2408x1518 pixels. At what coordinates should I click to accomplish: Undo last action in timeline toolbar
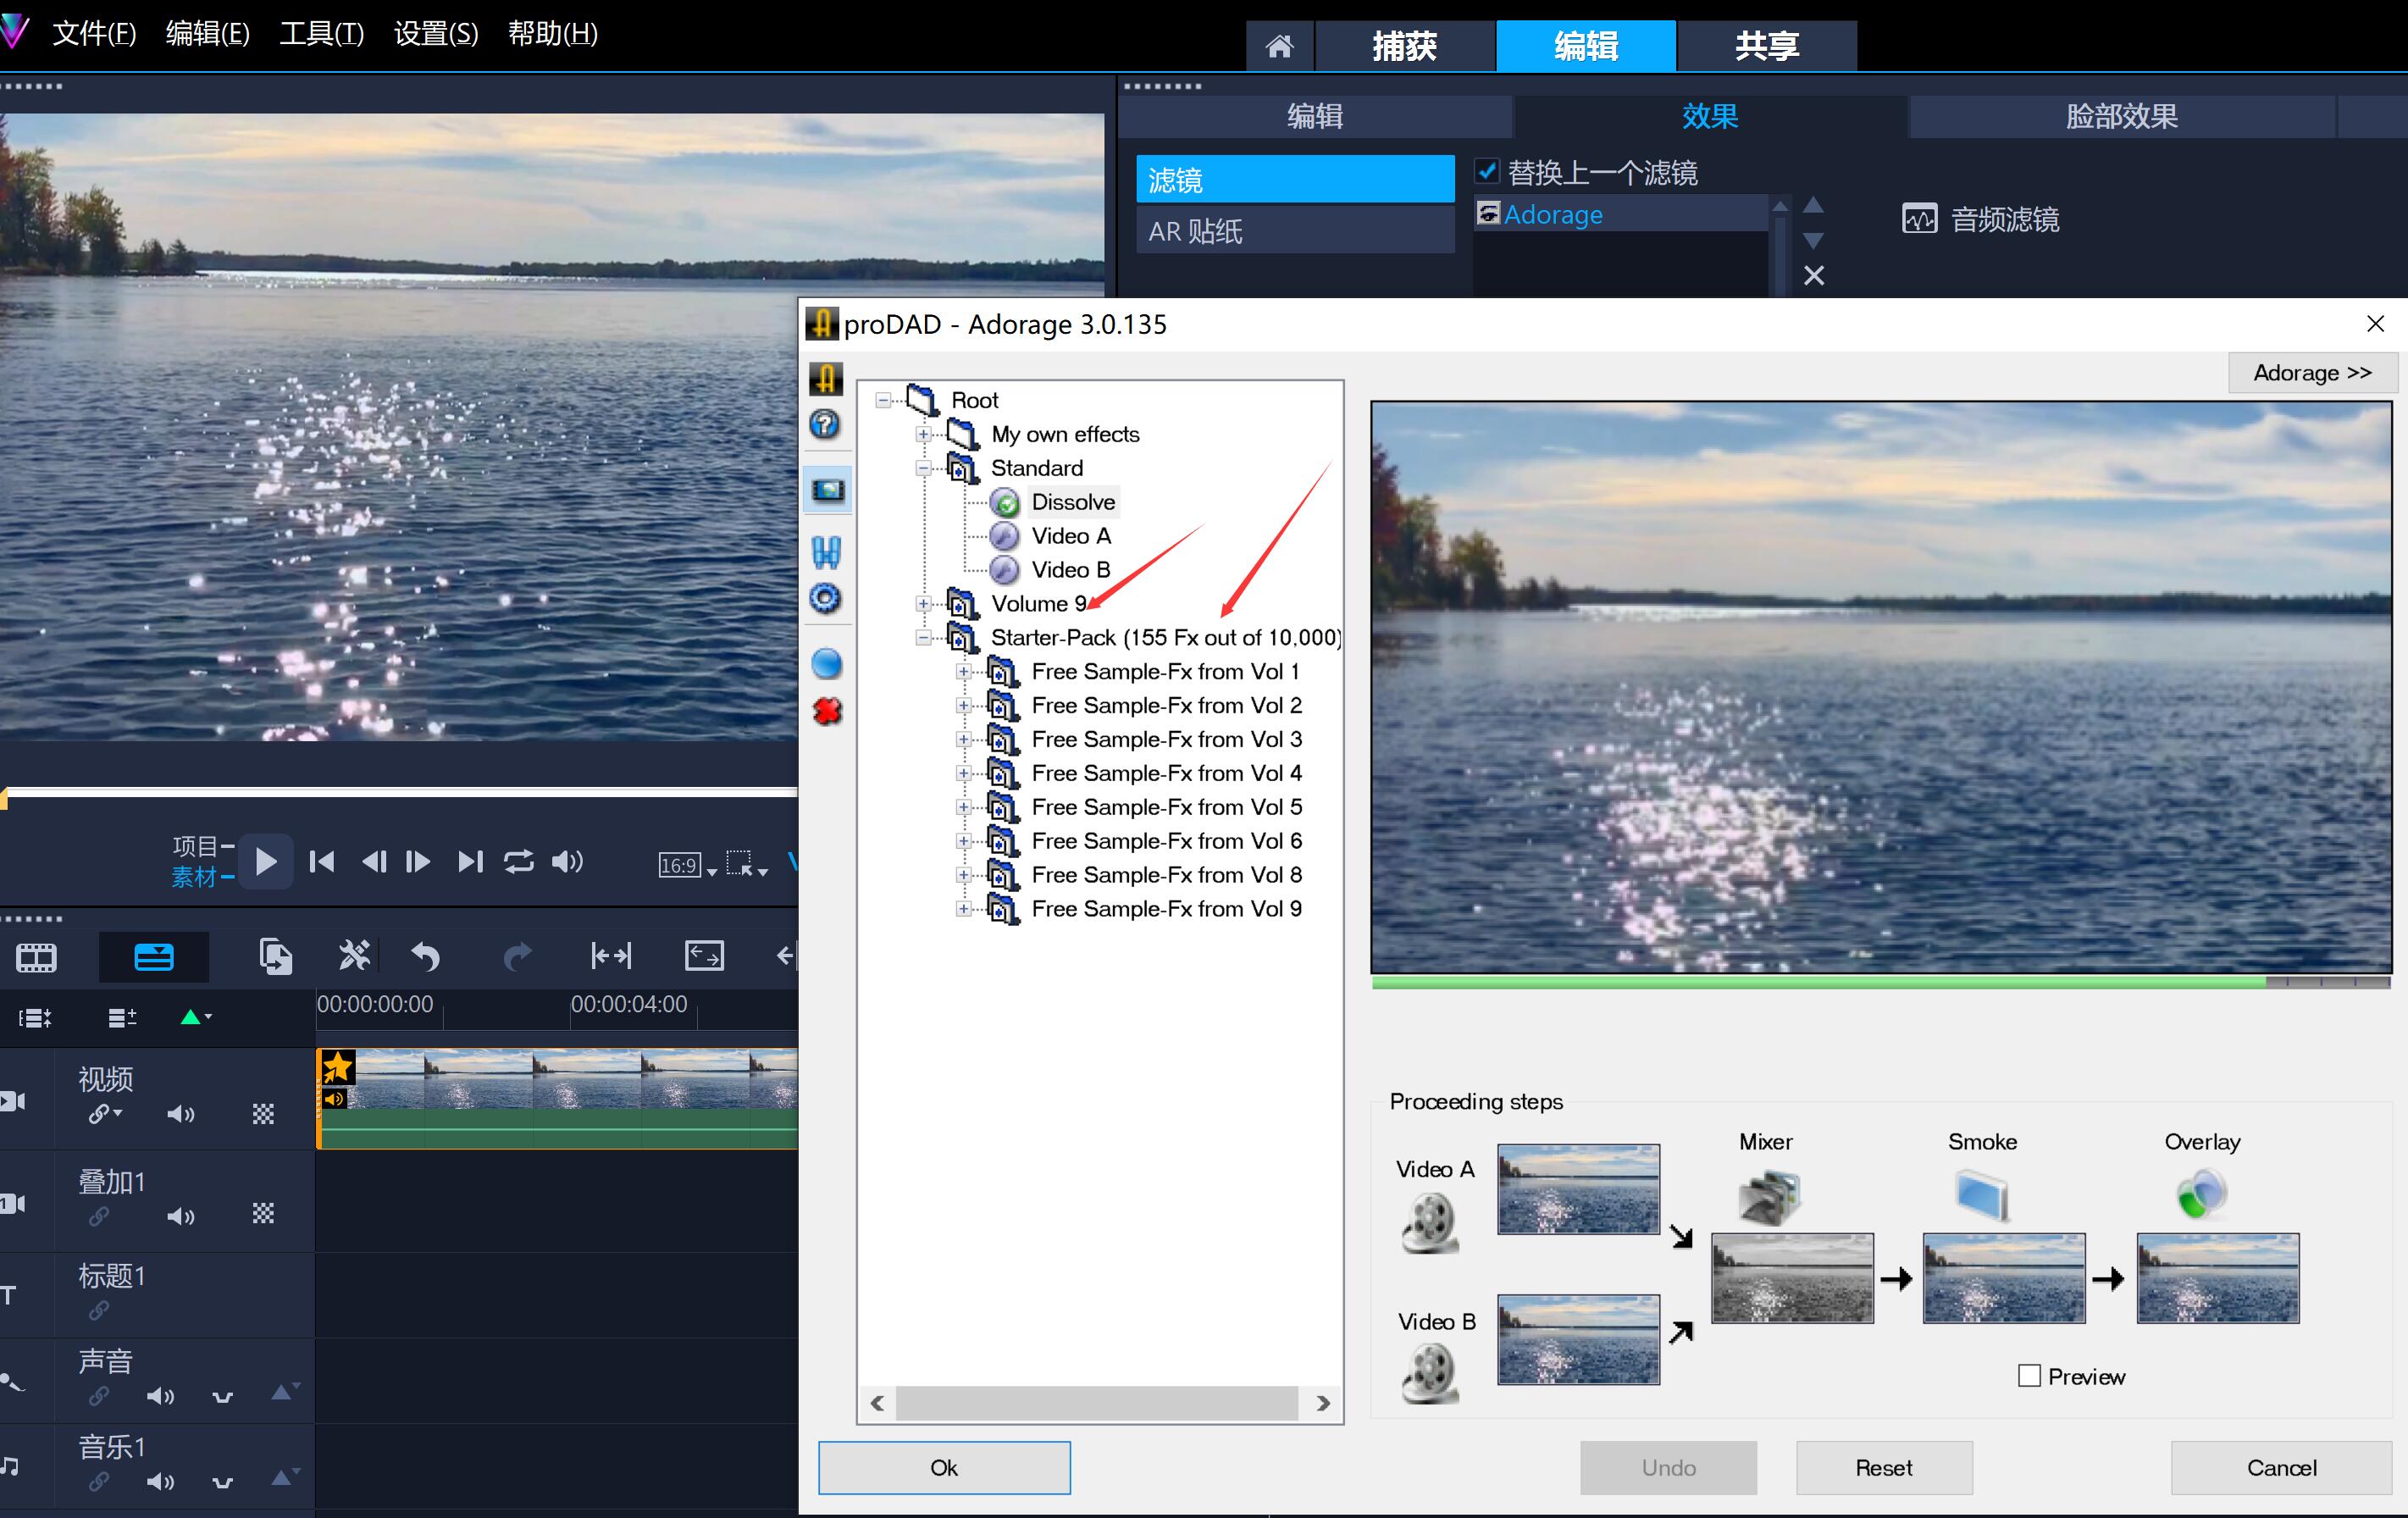[x=426, y=957]
